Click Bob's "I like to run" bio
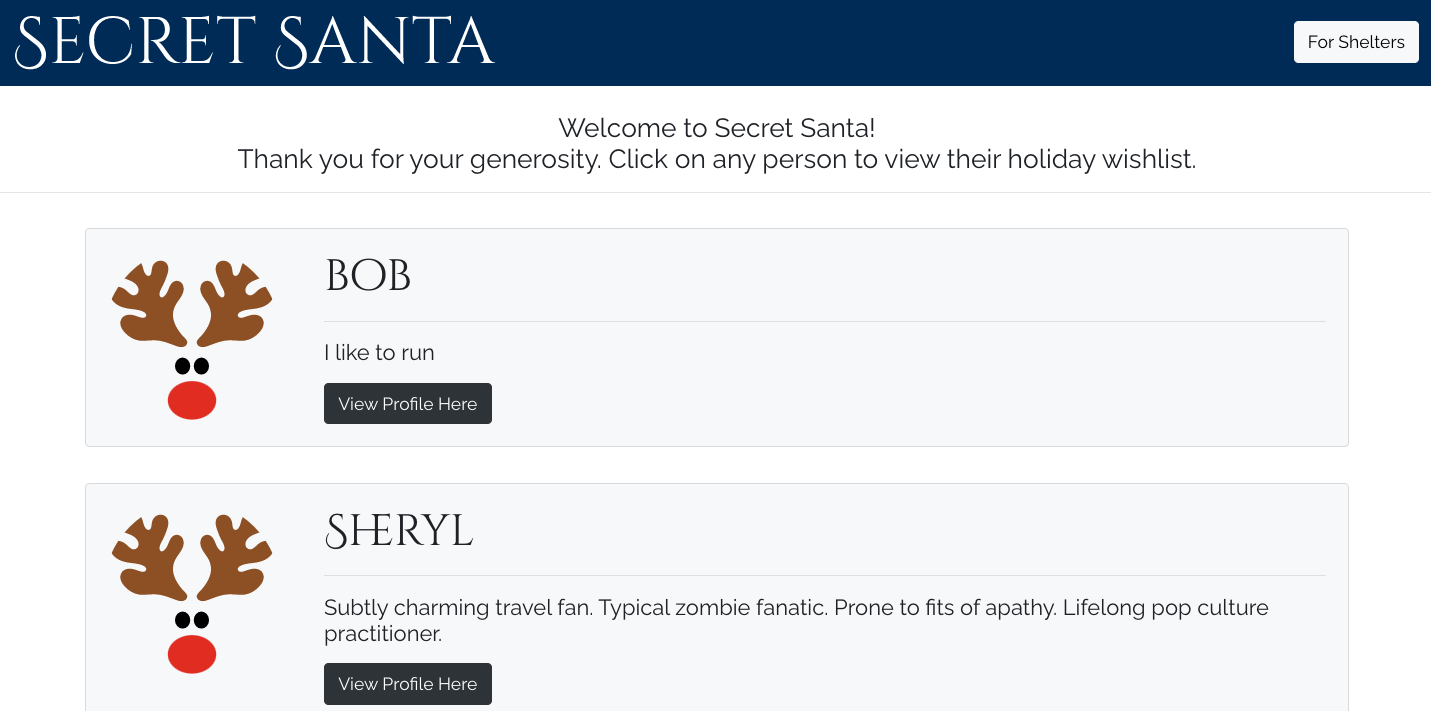 click(379, 352)
